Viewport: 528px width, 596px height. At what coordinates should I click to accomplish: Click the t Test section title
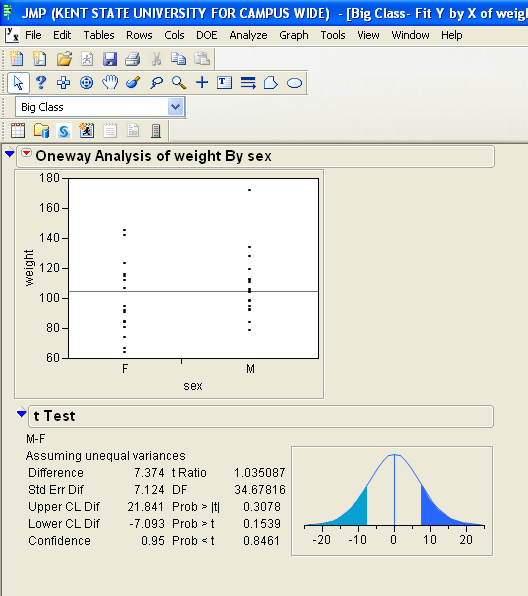(x=54, y=416)
